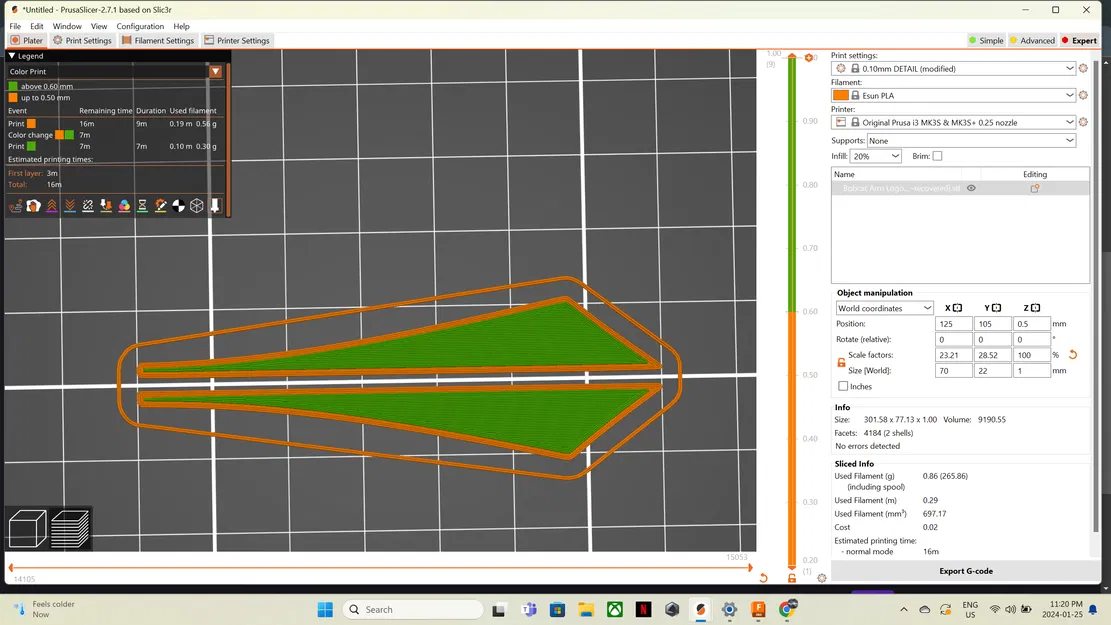
Task: Open the Edit menu
Action: pos(37,26)
